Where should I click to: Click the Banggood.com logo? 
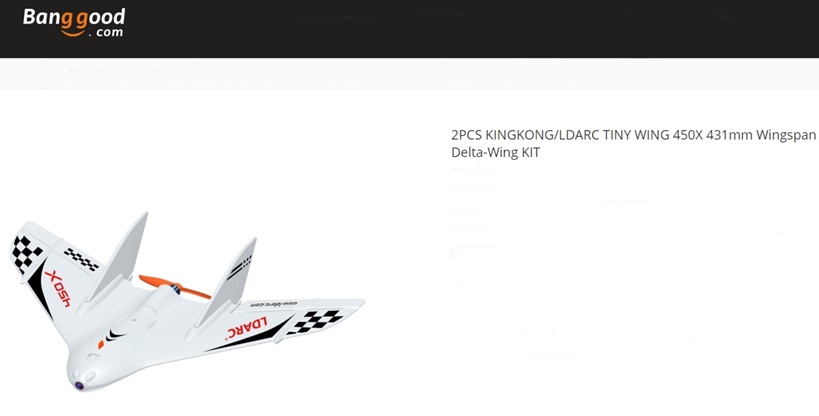point(74,23)
